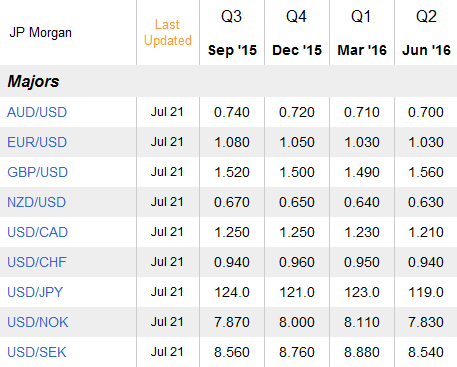The image size is (457, 367).
Task: Open the EUR/USD currency pair link
Action: 37,142
